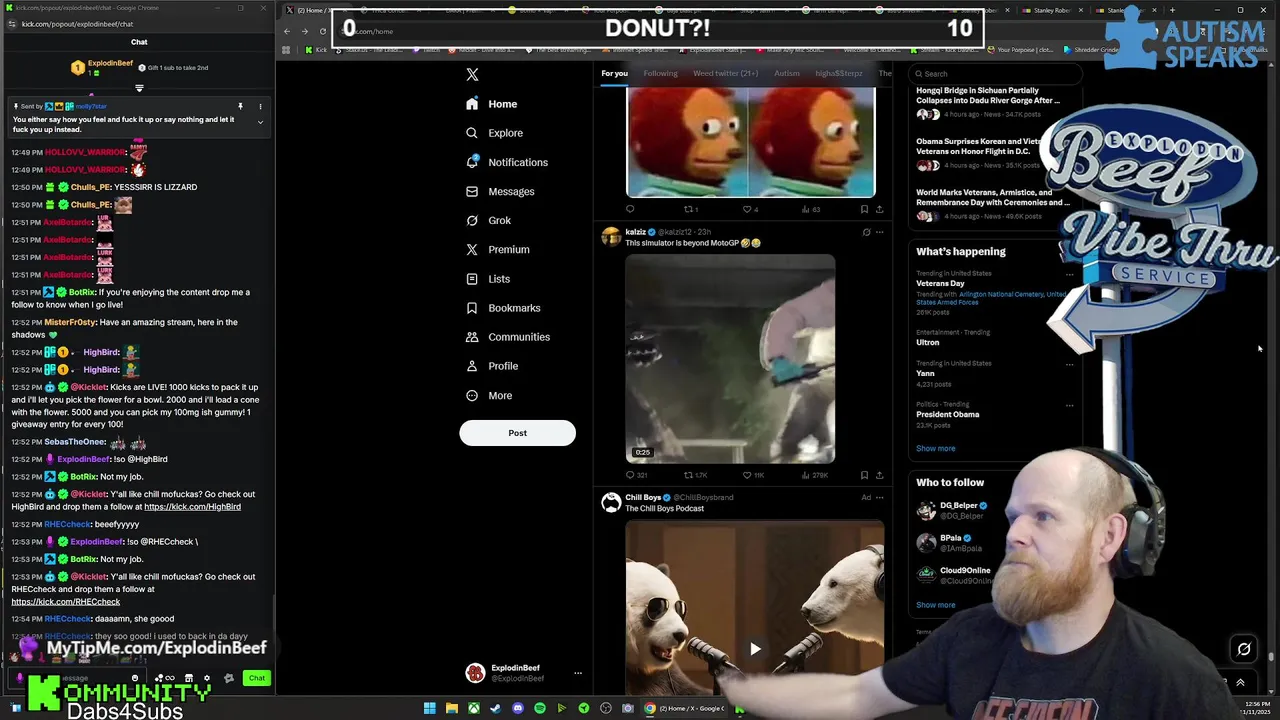The width and height of the screenshot is (1280, 720).
Task: Reply to kalziz's MotoGP simulator post
Action: click(x=635, y=475)
